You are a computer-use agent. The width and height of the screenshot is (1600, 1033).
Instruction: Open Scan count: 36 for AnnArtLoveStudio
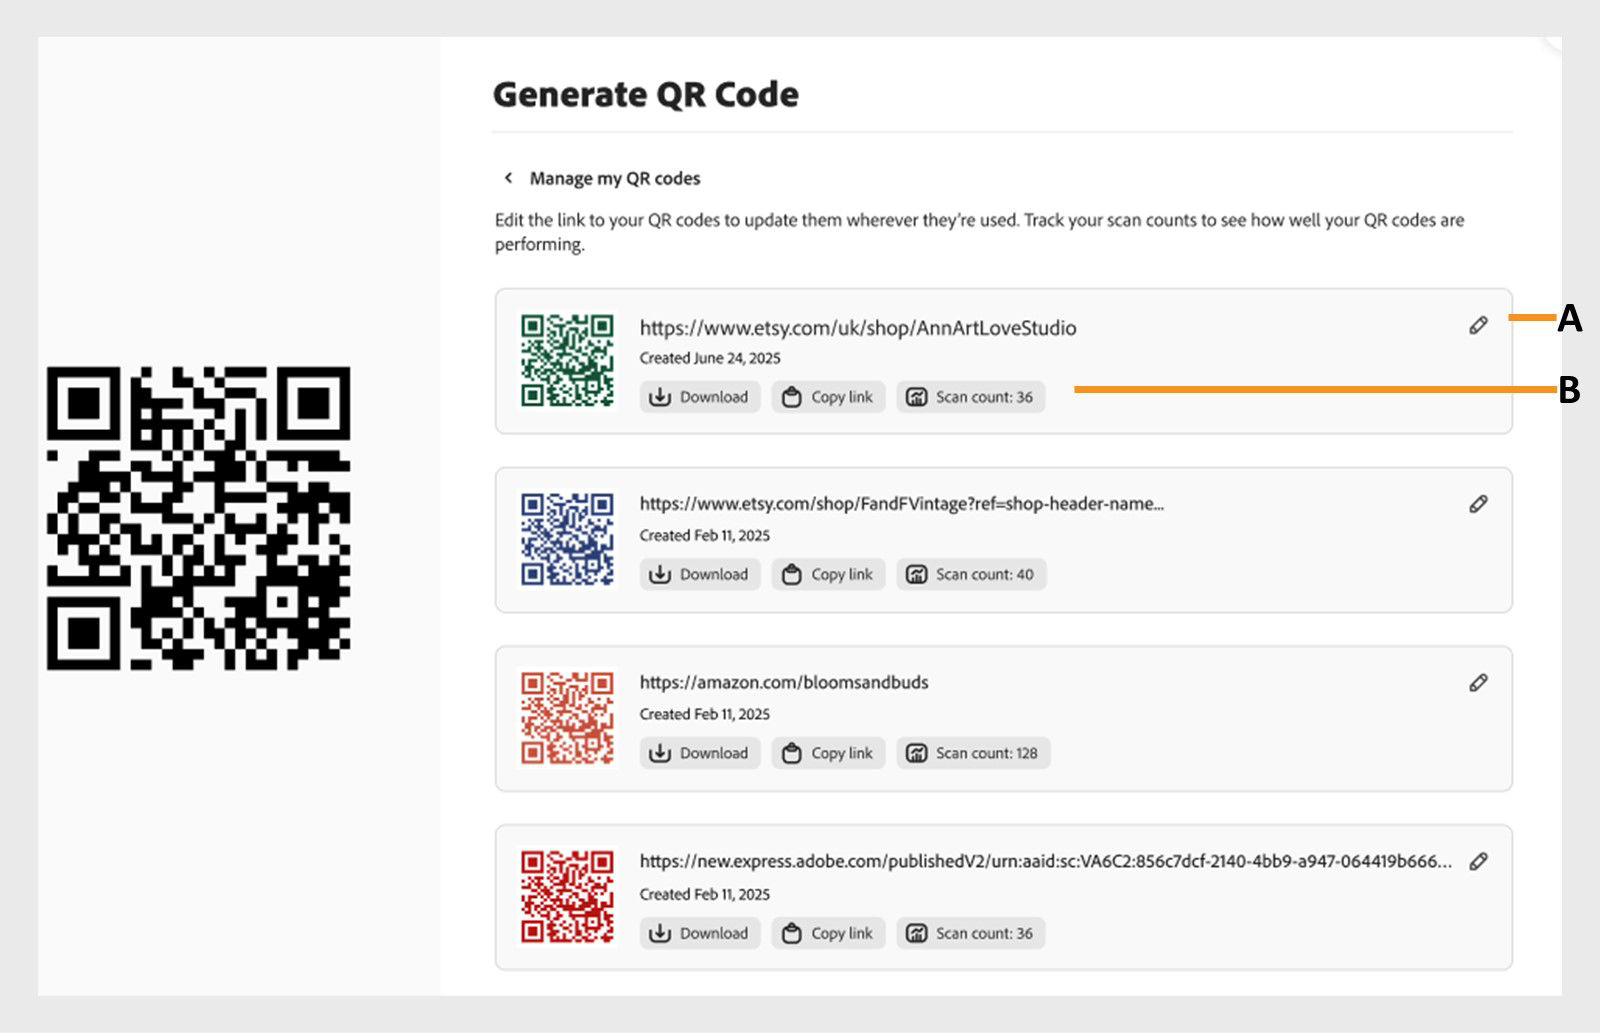coord(971,397)
